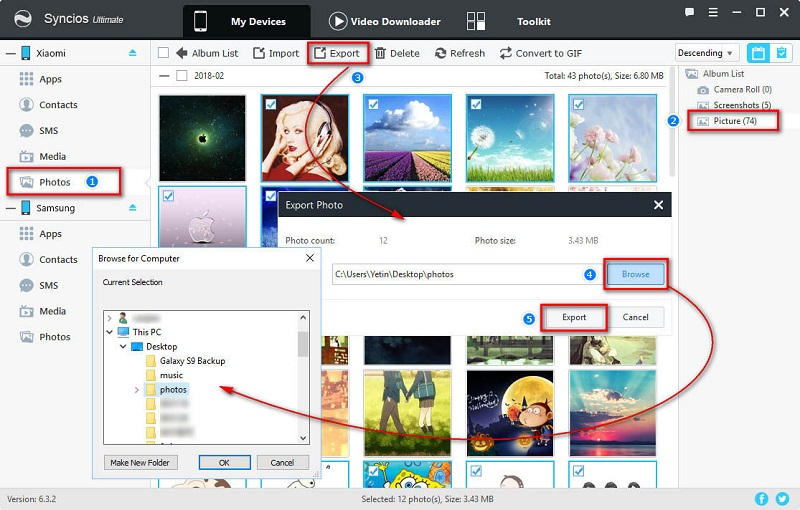
Task: Click the Export toolbar button
Action: click(x=337, y=53)
